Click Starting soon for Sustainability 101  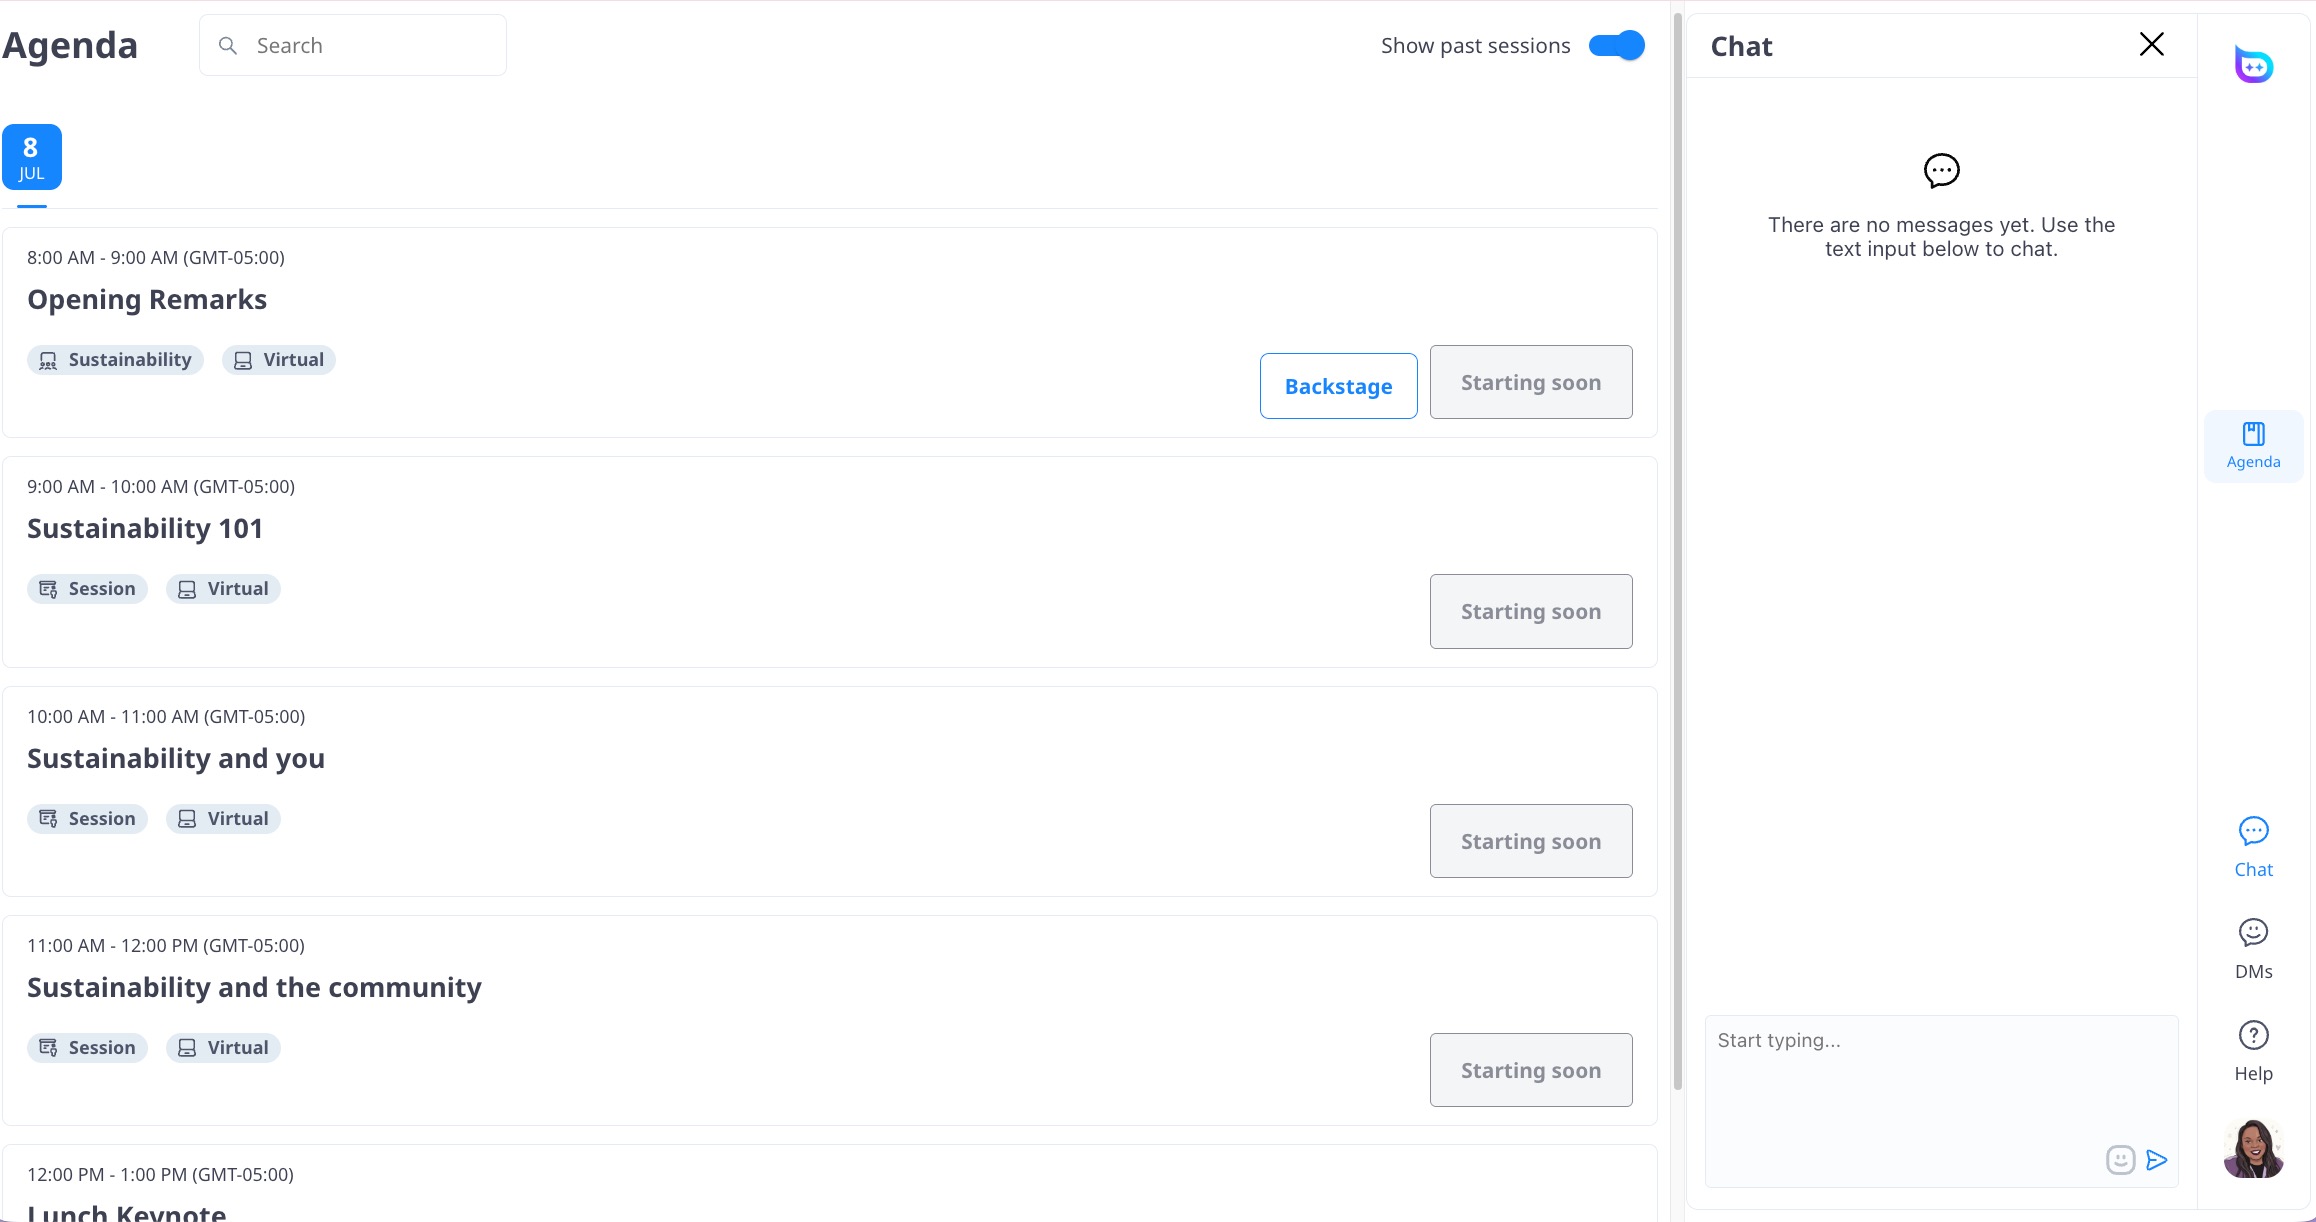point(1531,611)
